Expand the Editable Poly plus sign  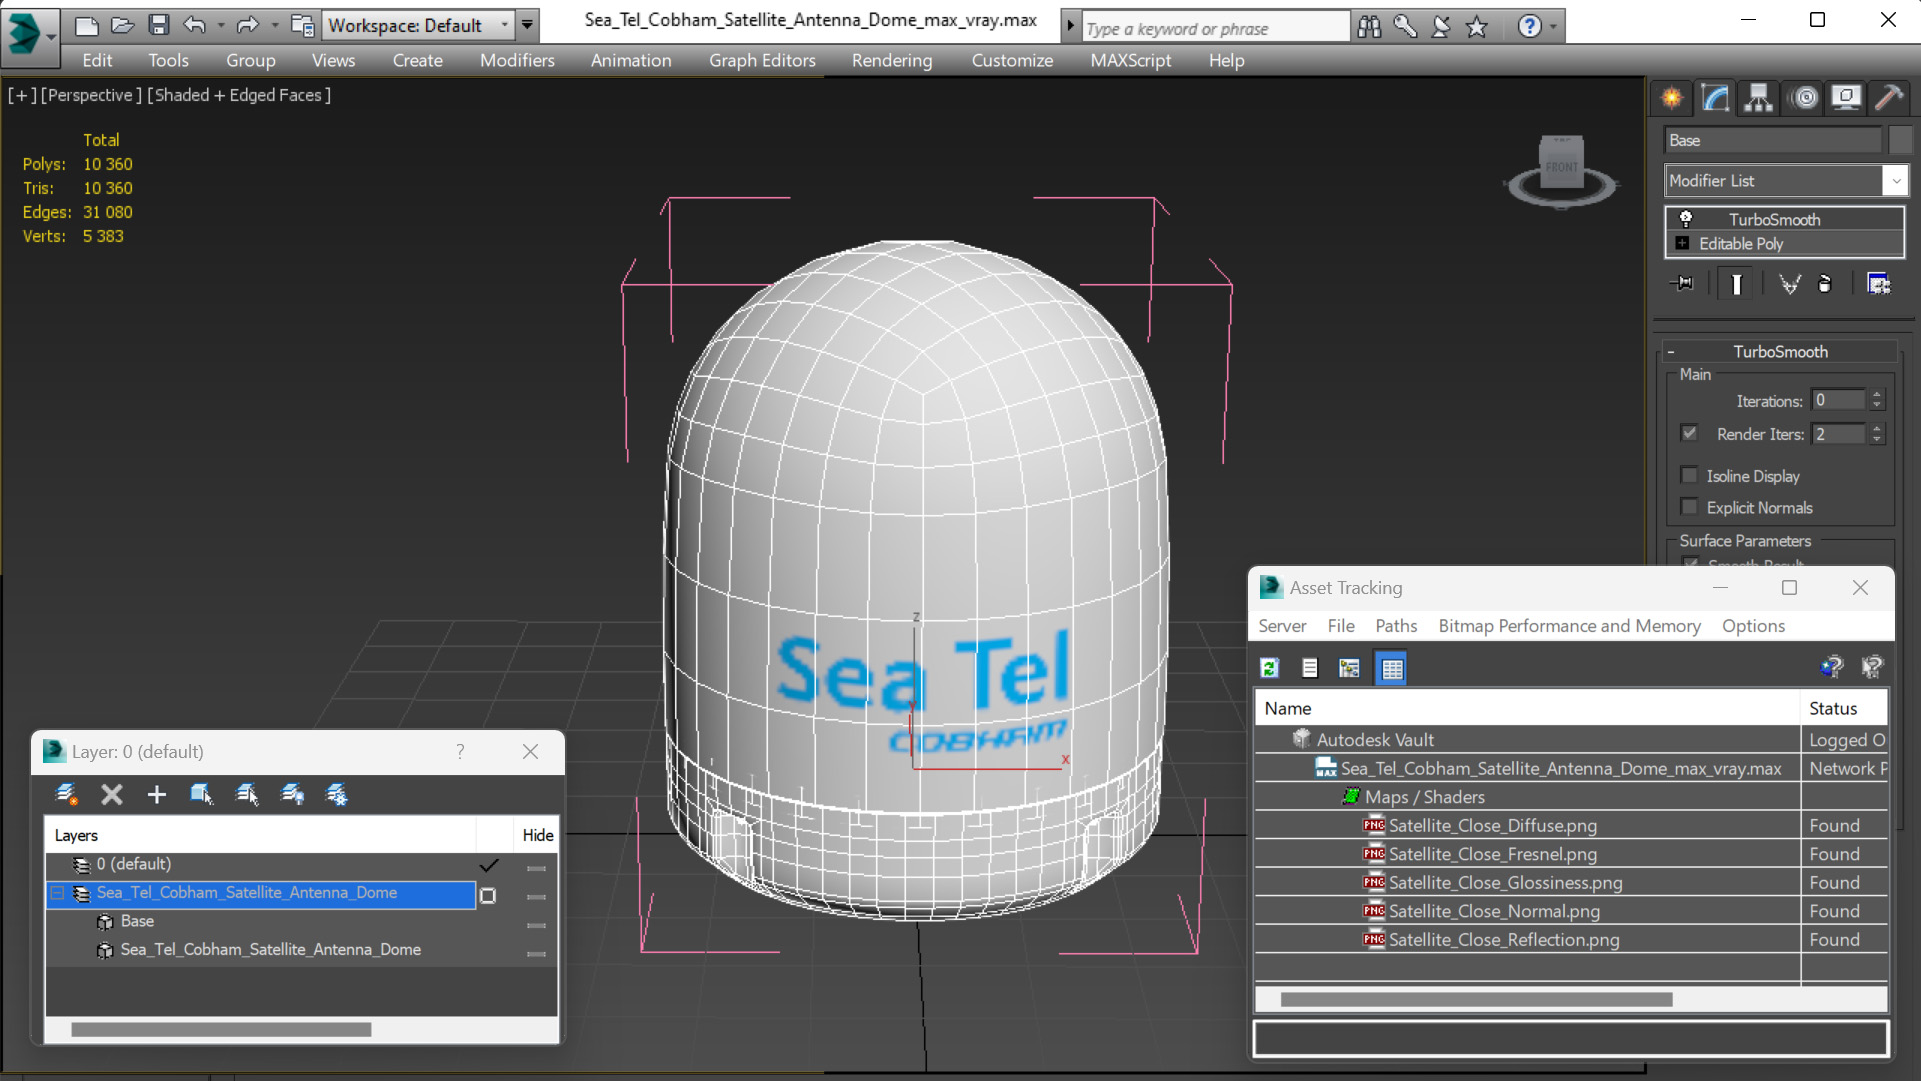pyautogui.click(x=1683, y=244)
